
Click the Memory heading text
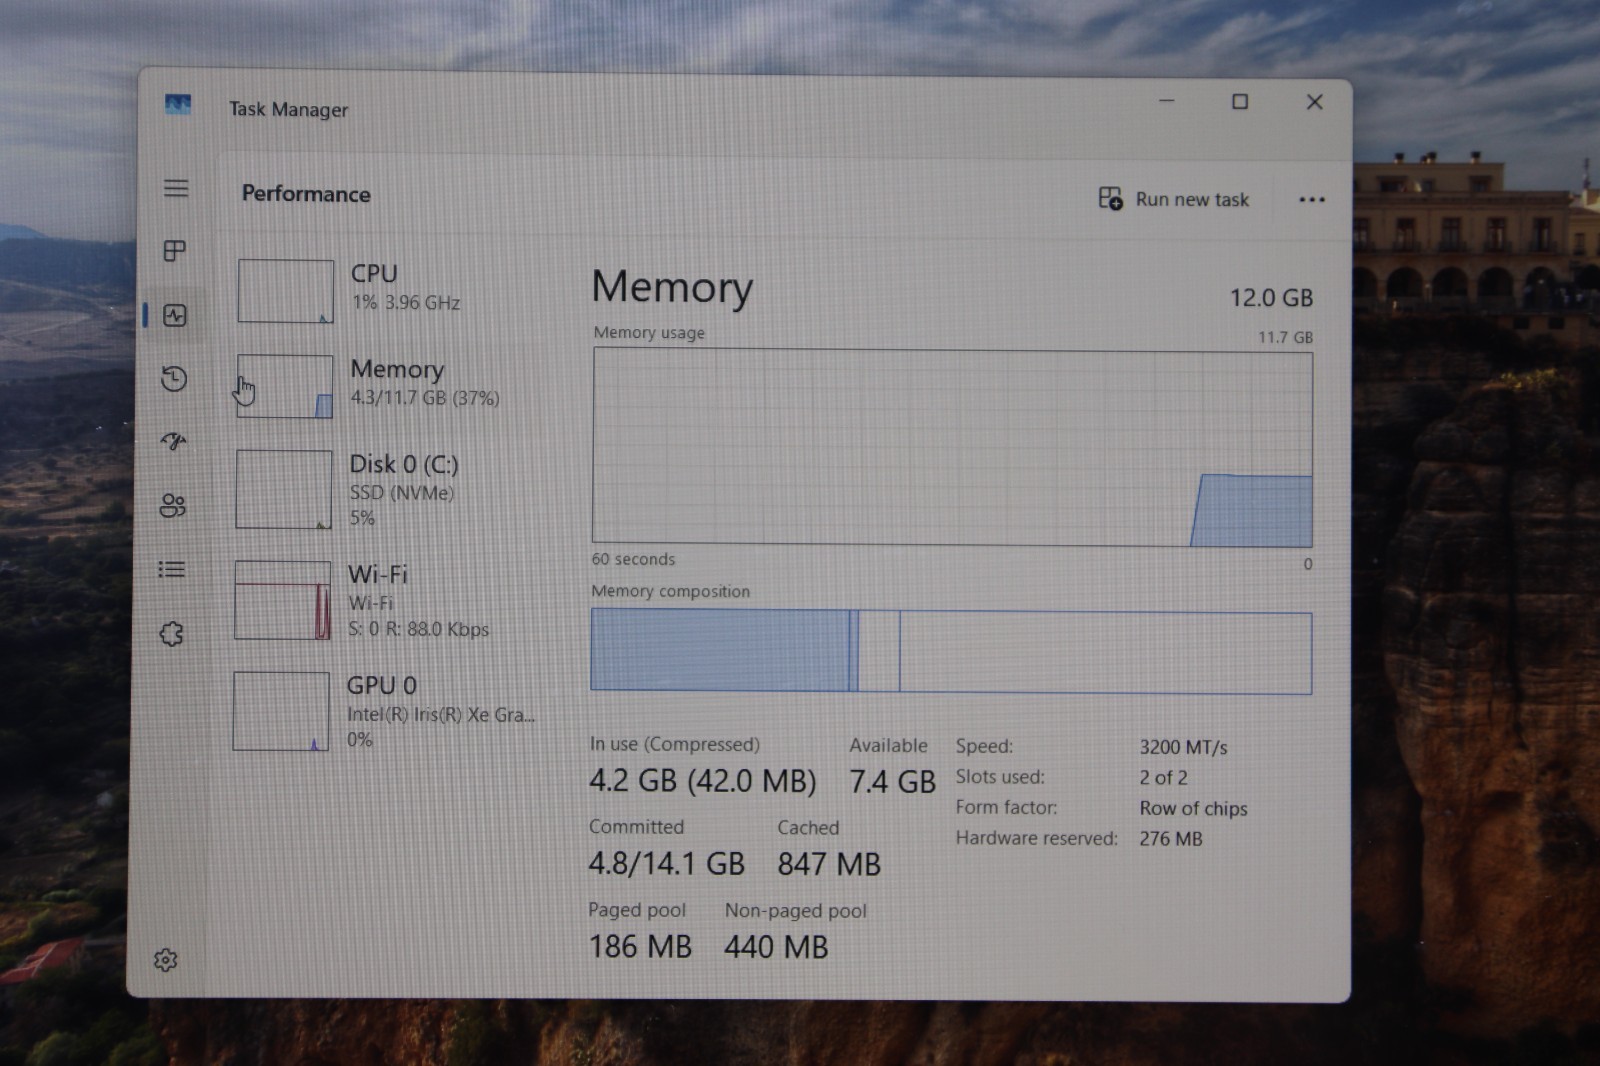coord(672,287)
